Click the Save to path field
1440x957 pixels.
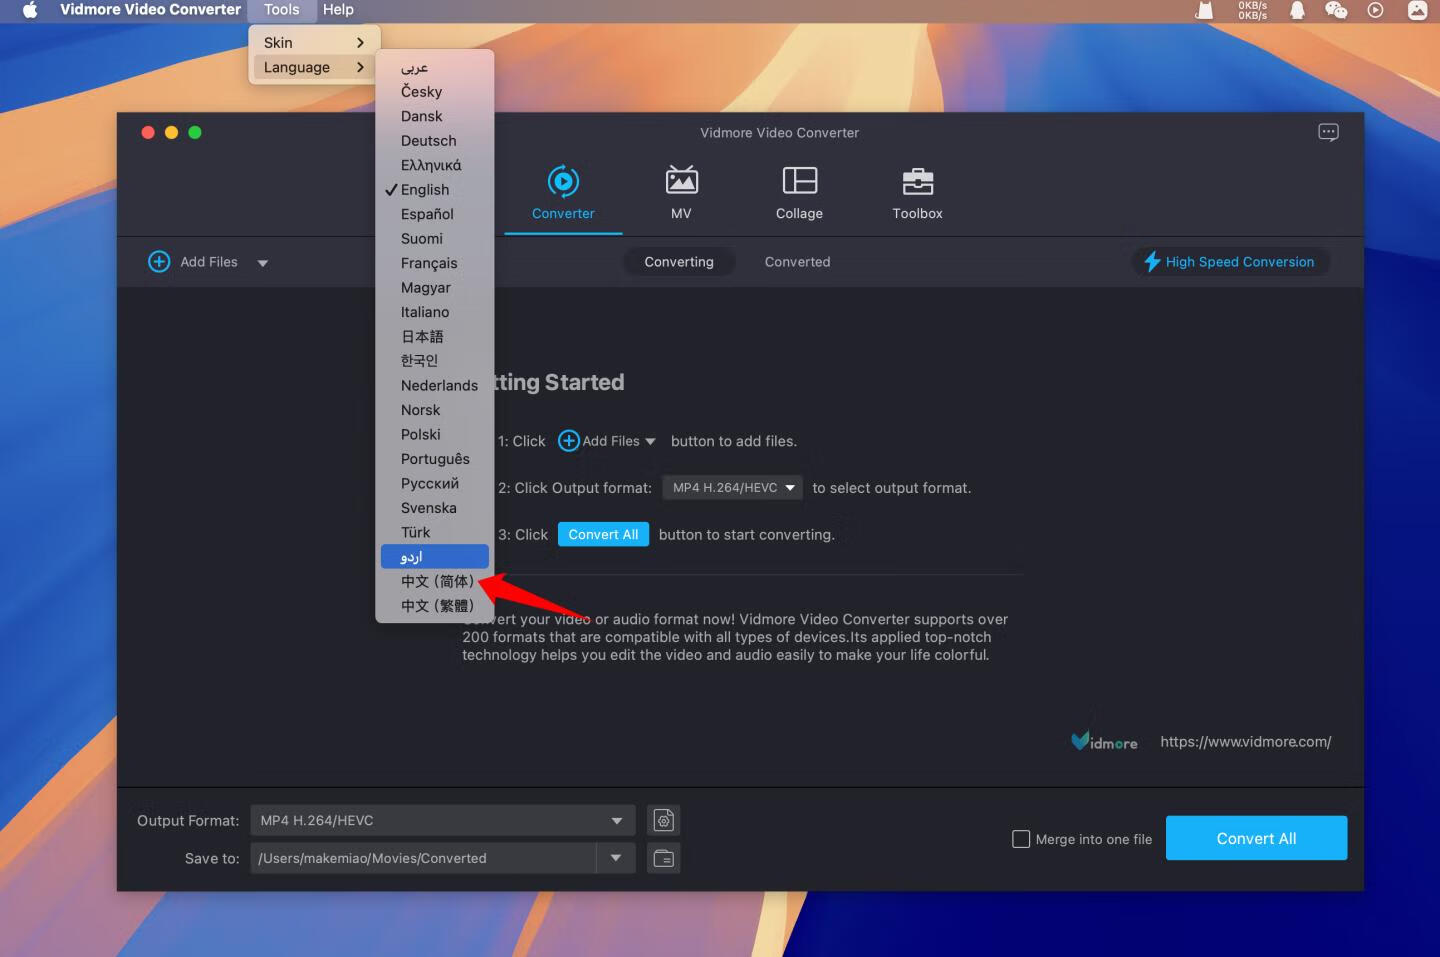coord(423,858)
